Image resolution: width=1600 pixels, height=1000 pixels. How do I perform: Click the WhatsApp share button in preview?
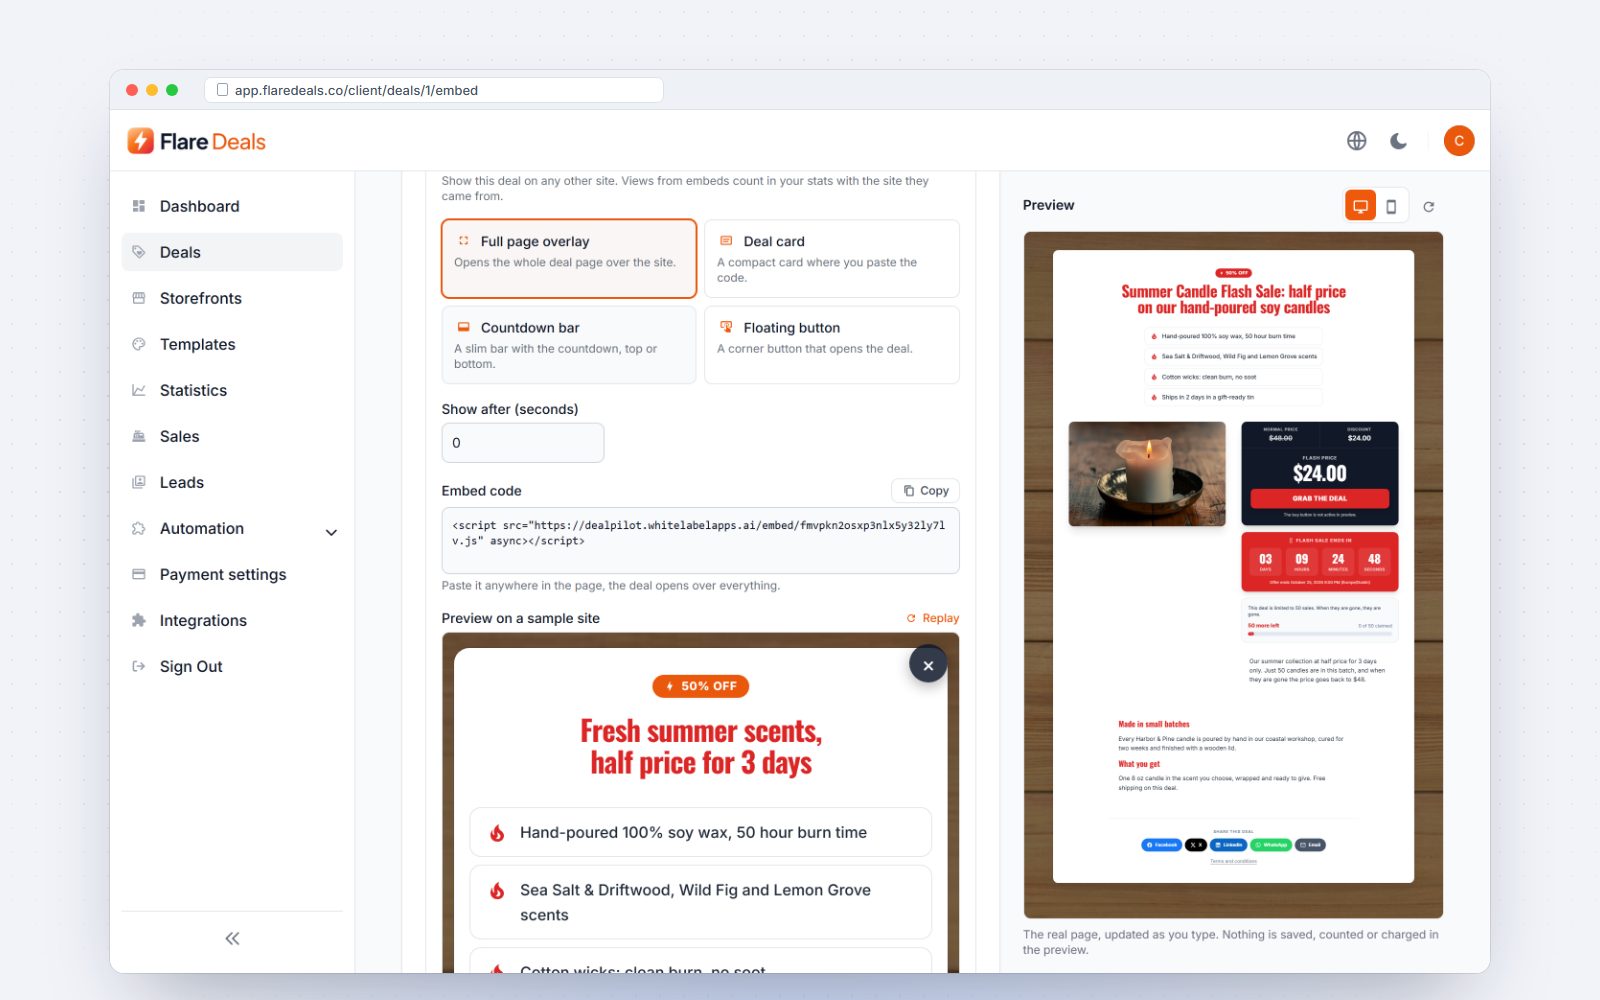[1271, 845]
